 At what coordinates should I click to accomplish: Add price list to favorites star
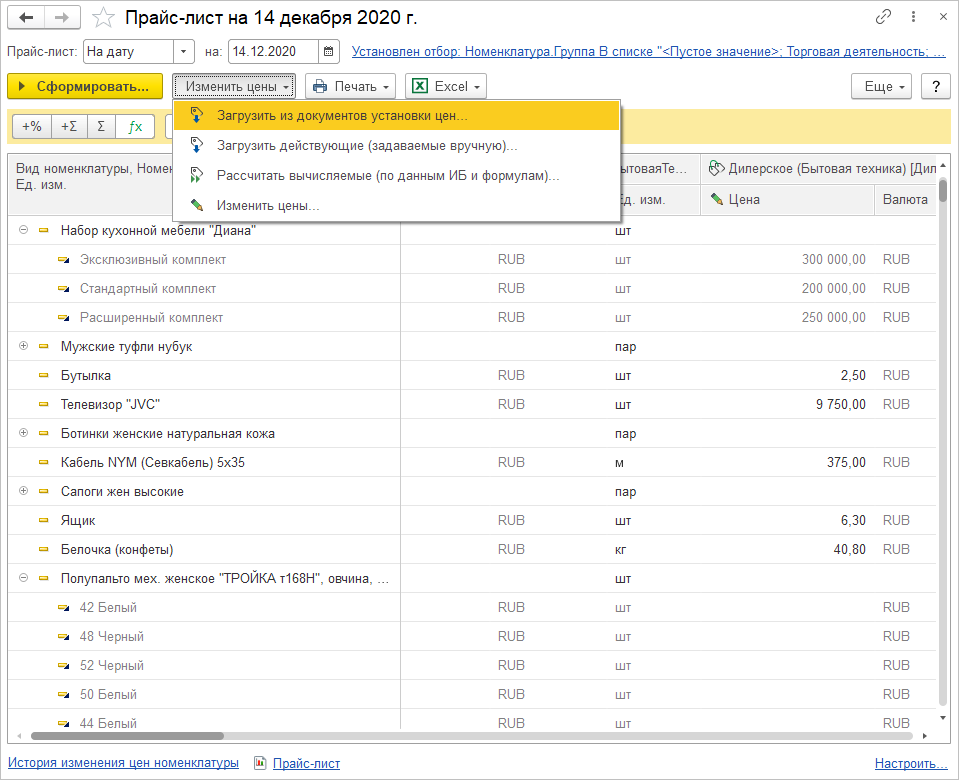(103, 18)
